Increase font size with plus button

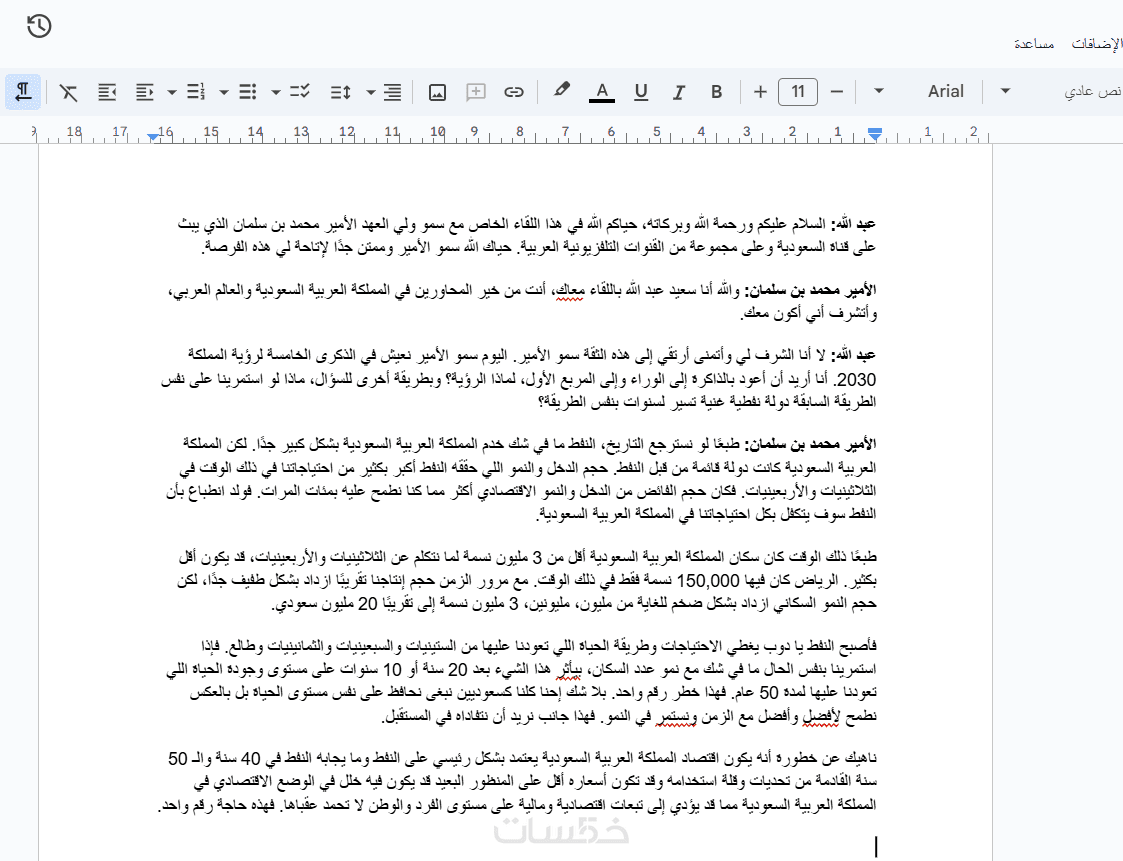(x=760, y=92)
